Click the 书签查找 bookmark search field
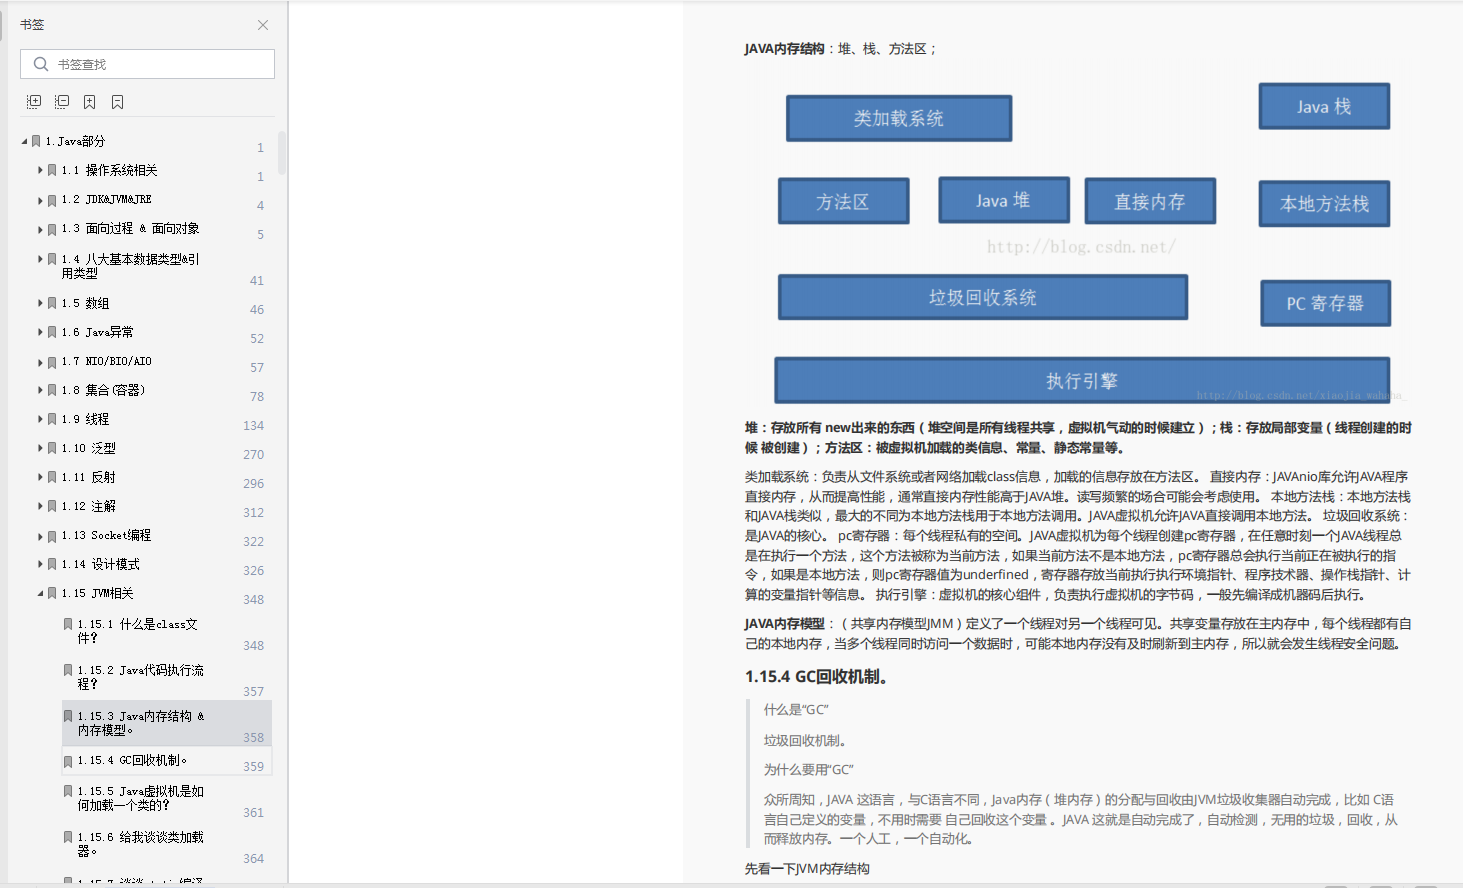 (147, 64)
